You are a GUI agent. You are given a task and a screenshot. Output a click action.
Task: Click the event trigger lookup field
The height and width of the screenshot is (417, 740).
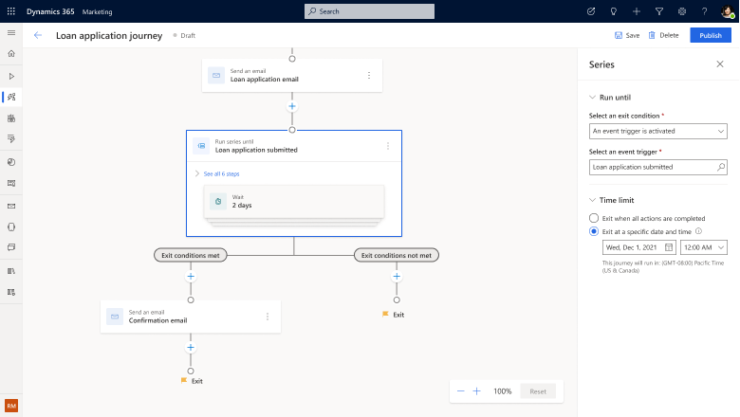658,167
